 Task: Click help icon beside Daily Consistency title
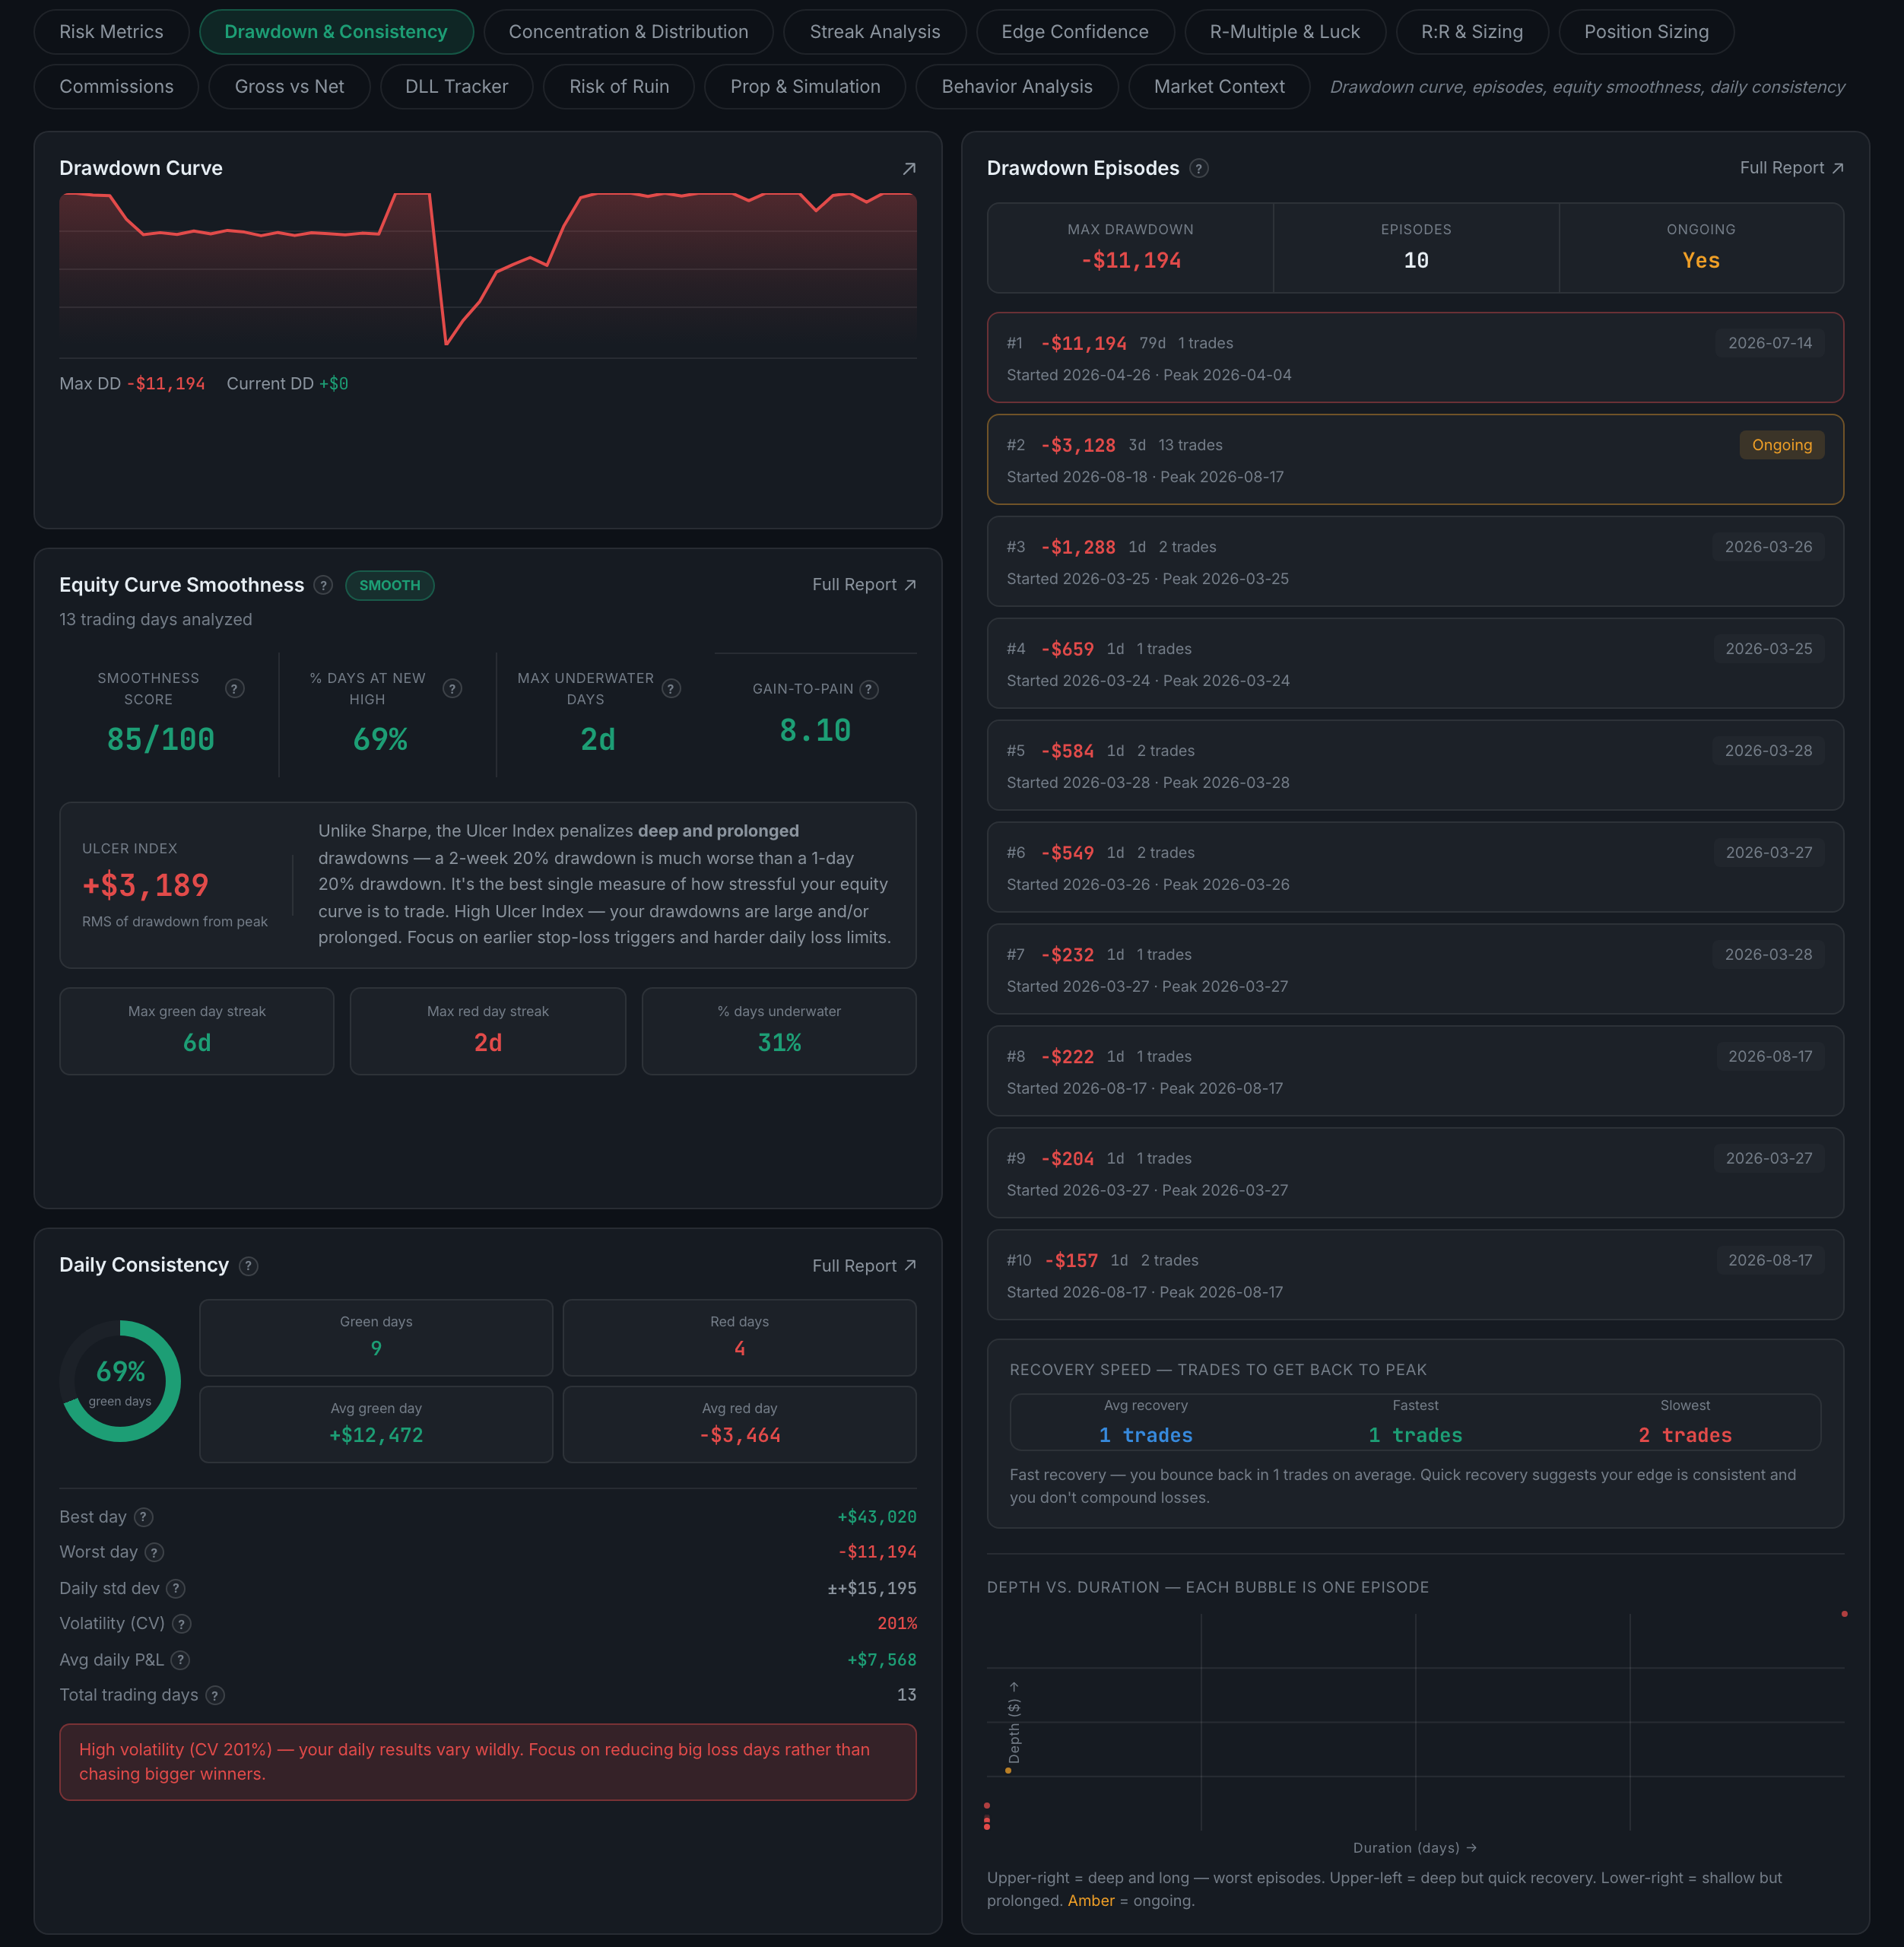249,1265
